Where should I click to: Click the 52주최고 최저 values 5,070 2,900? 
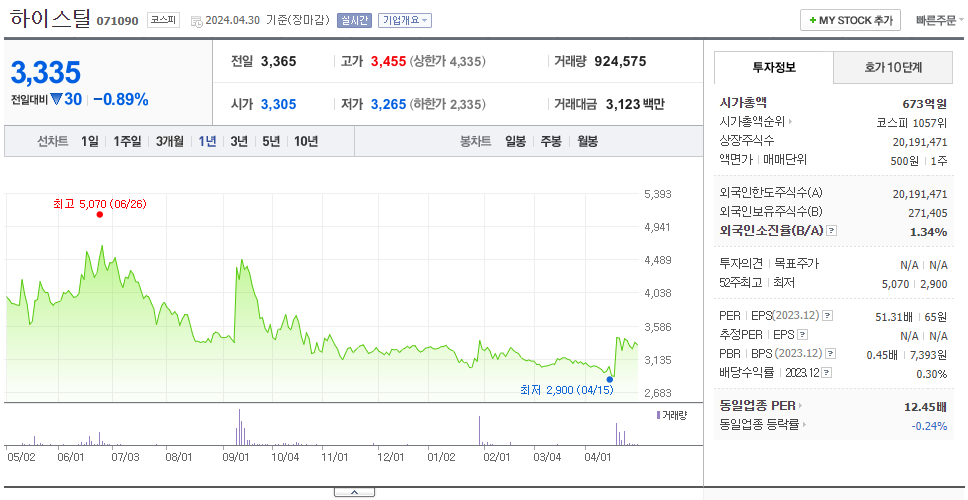(x=915, y=284)
